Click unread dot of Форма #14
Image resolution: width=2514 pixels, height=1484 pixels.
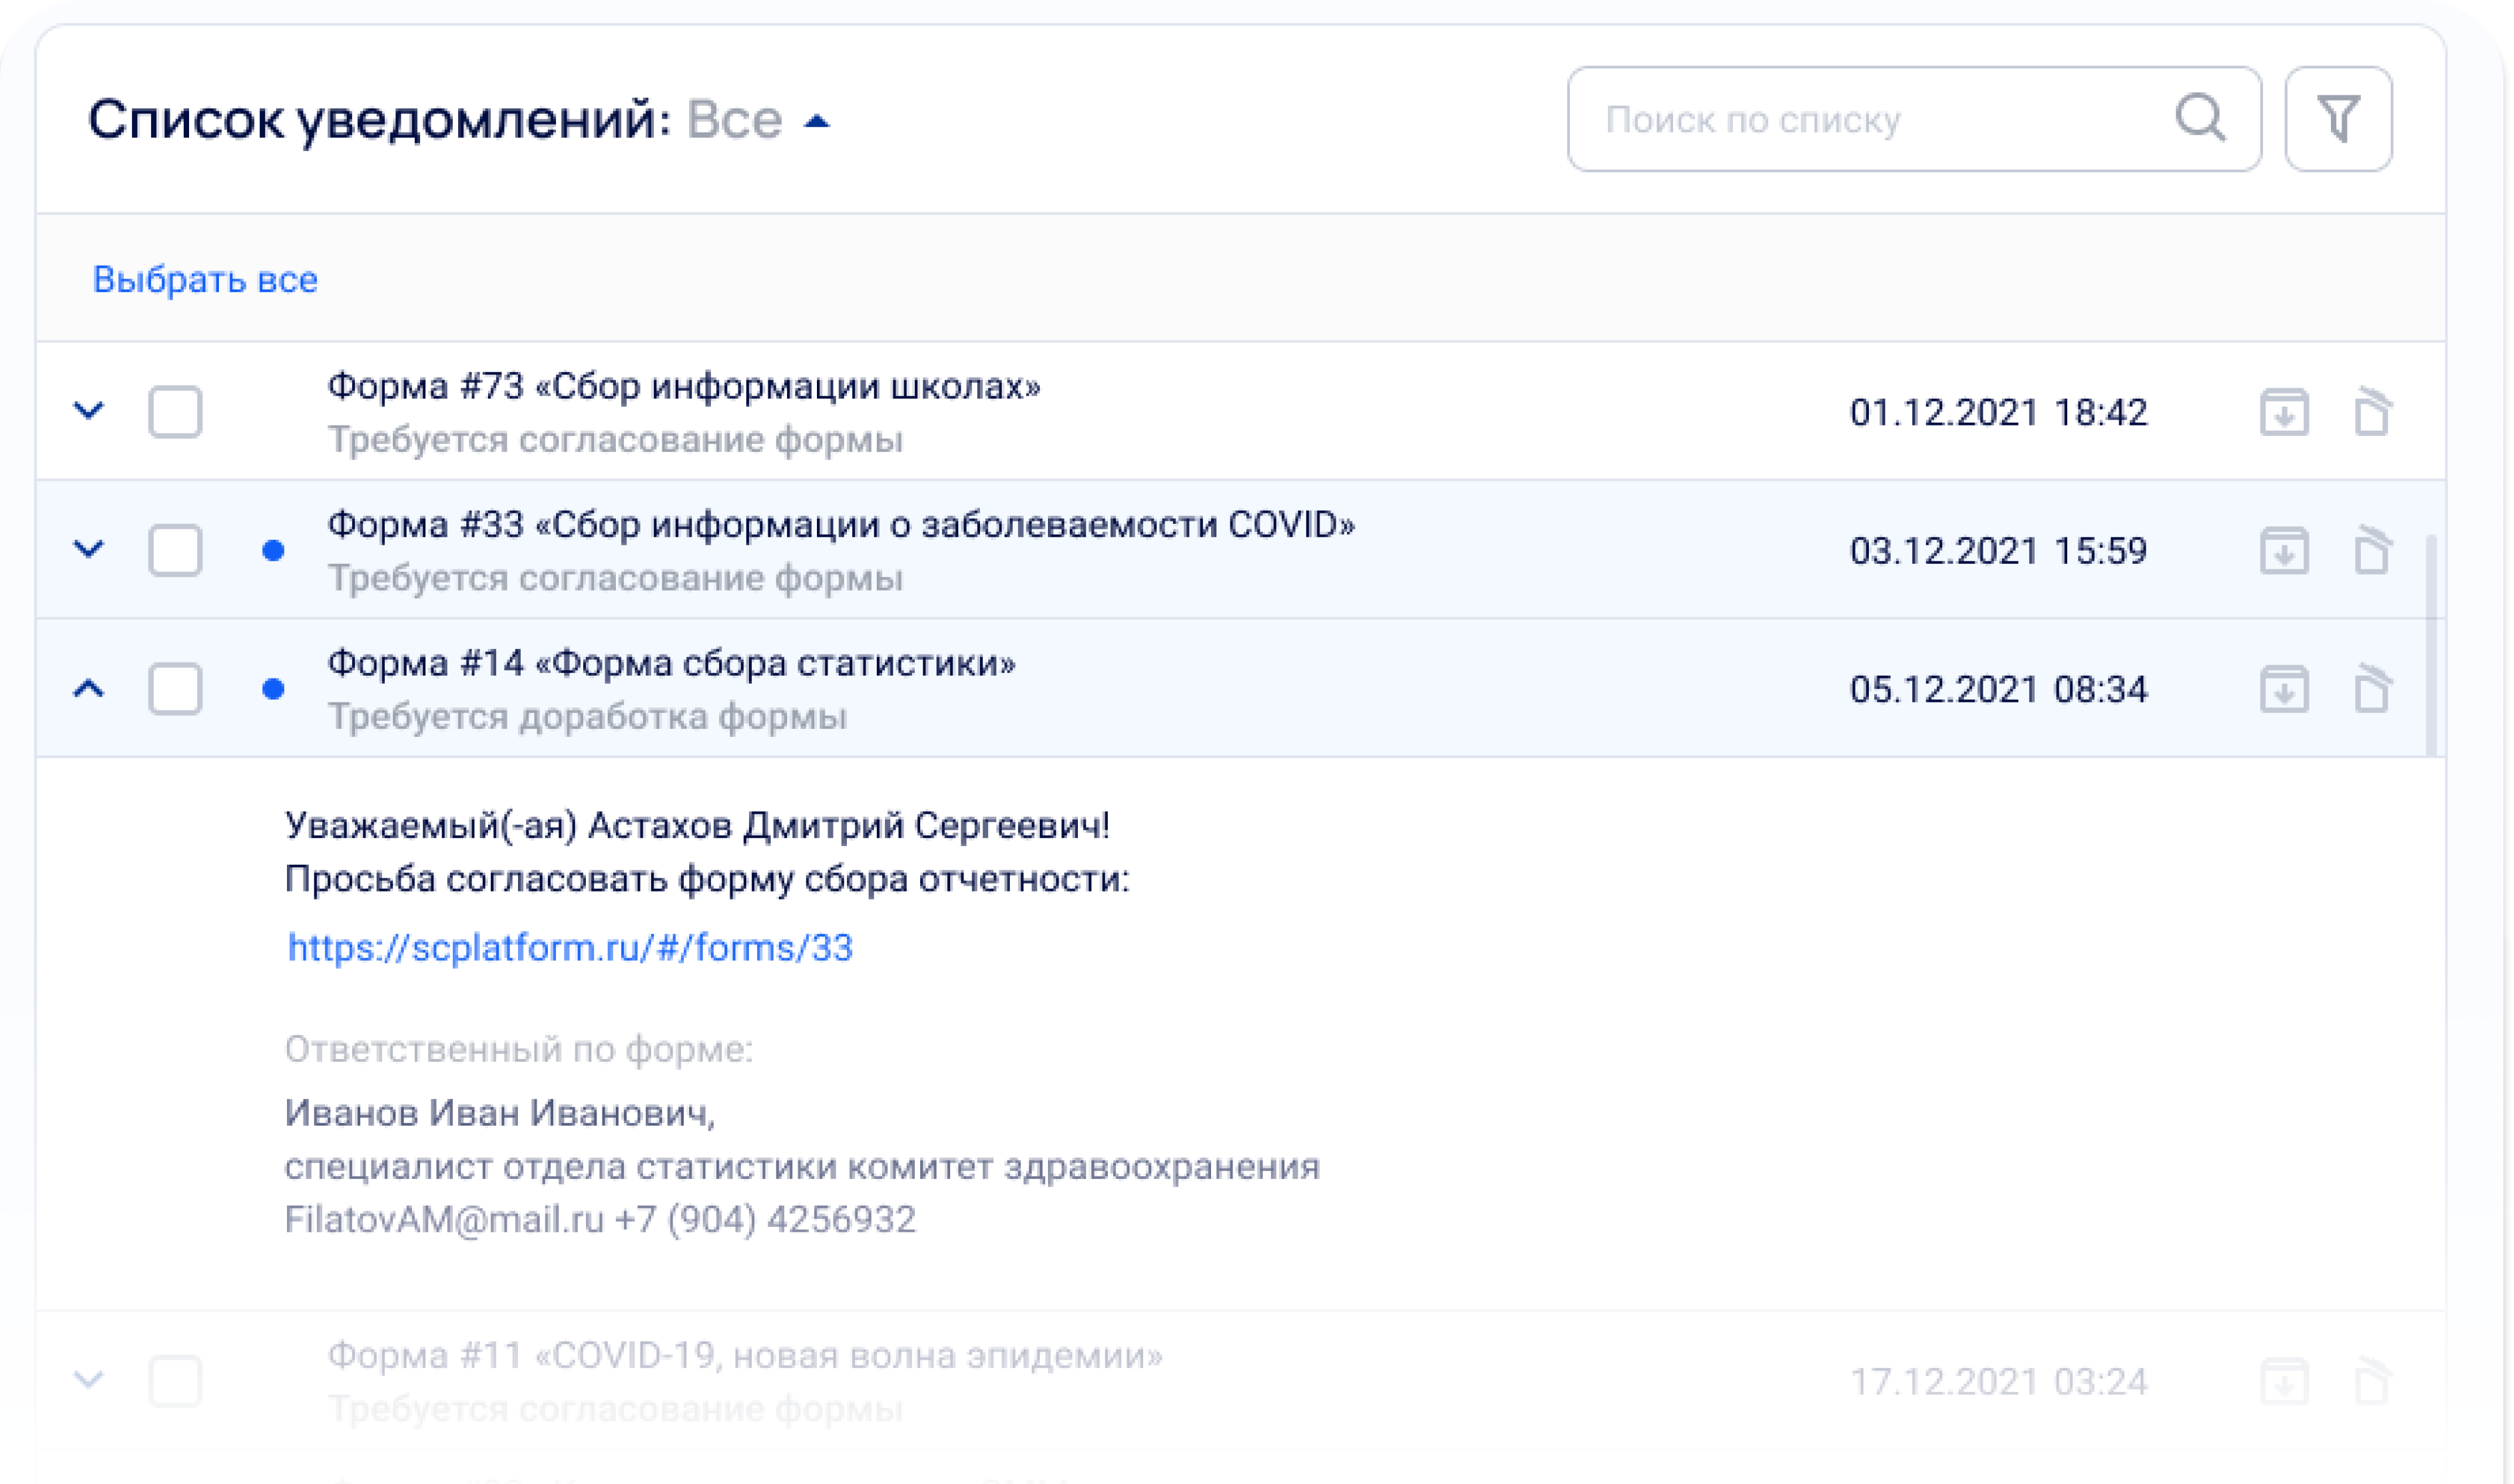[x=273, y=689]
